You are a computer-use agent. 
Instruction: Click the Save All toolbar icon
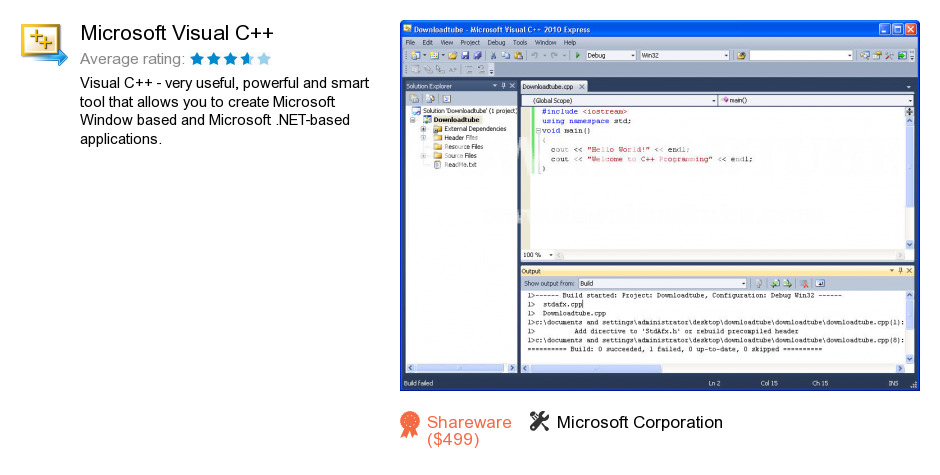[x=477, y=55]
